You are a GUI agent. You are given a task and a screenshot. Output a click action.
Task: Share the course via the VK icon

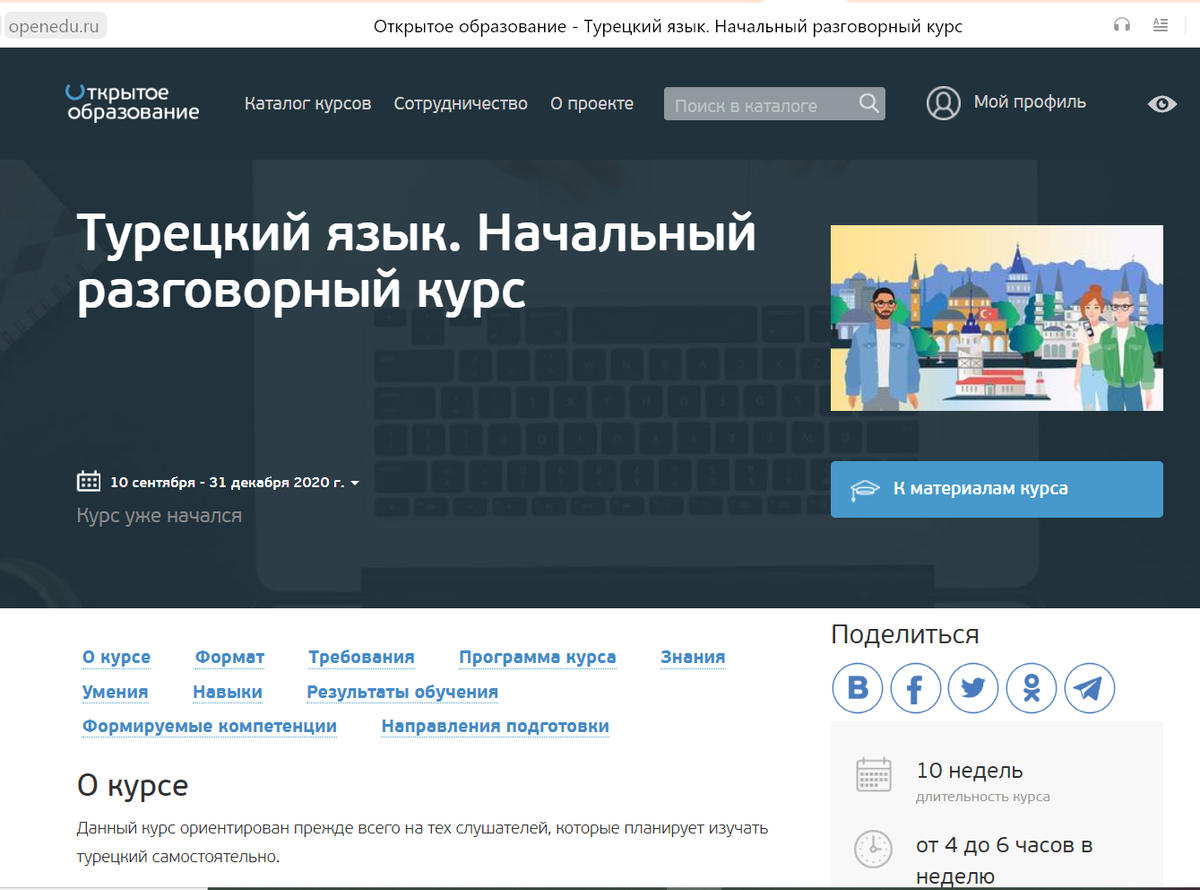tap(857, 688)
